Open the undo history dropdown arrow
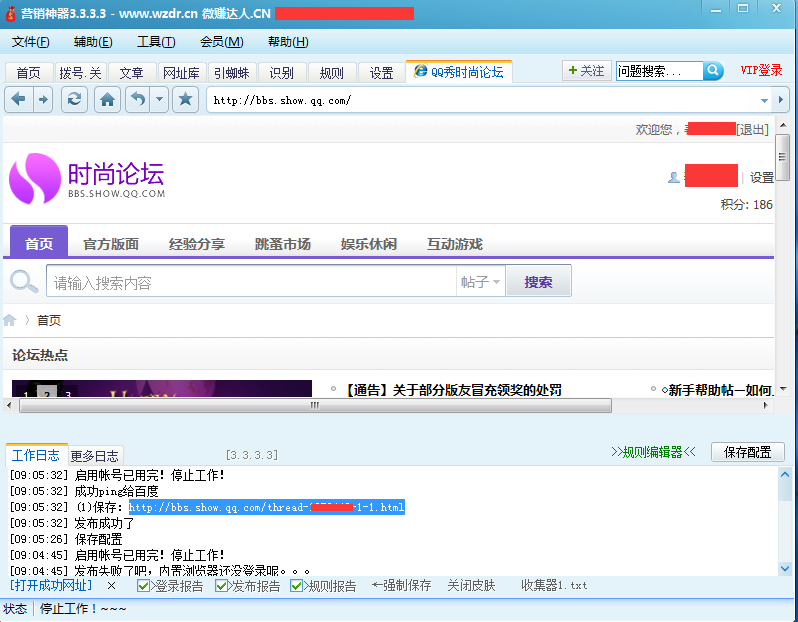The height and width of the screenshot is (622, 798). (x=159, y=99)
